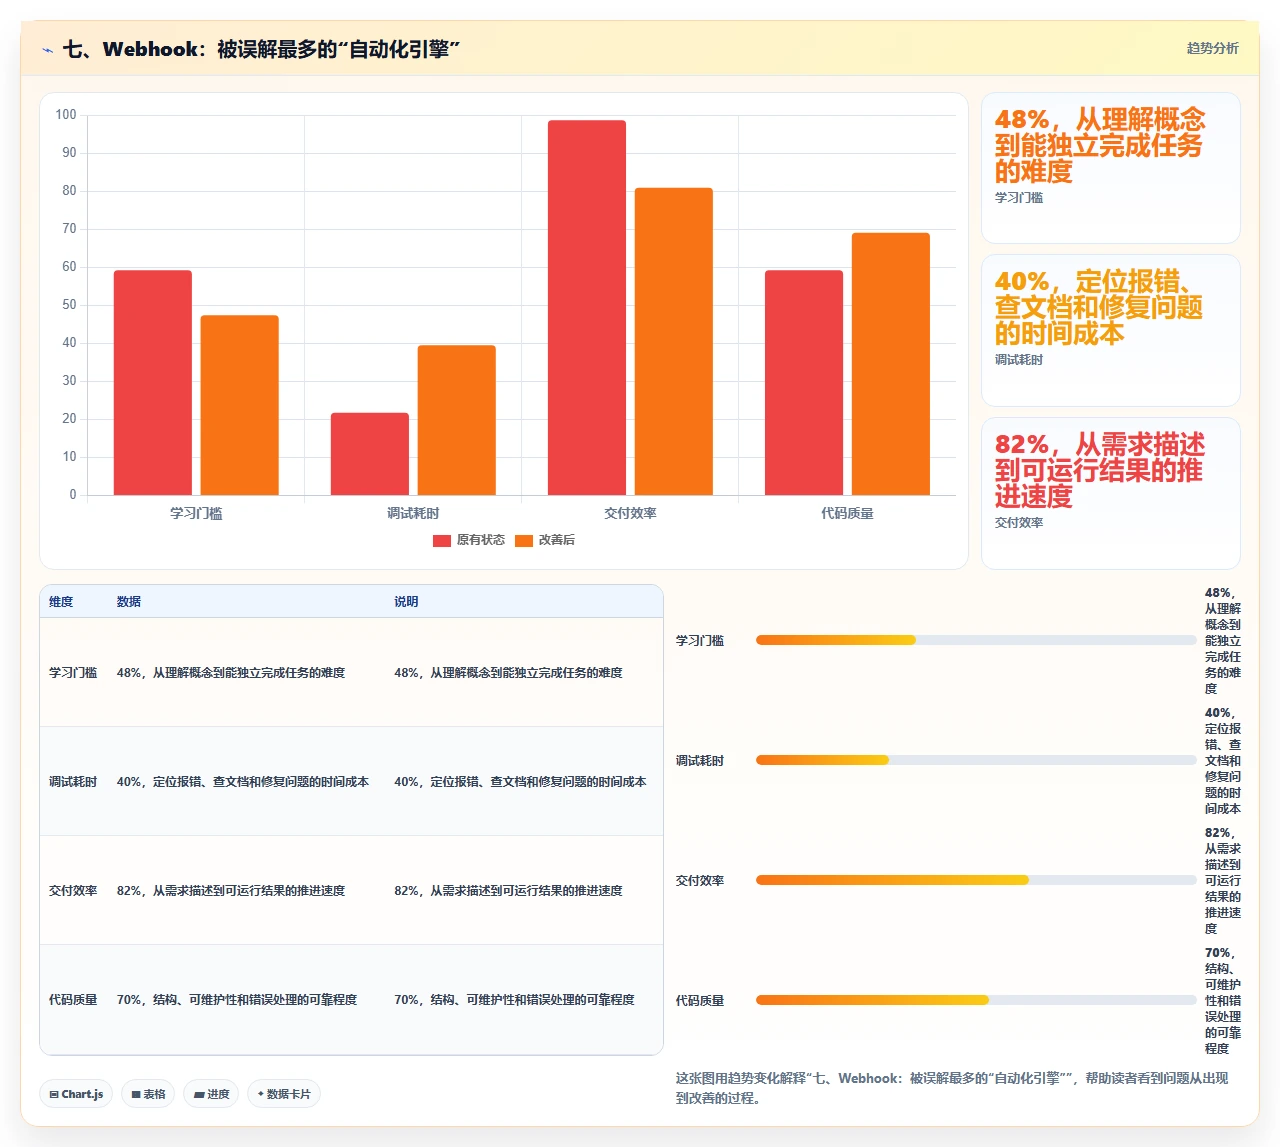Click the Chart.js tag icon

(x=54, y=1094)
